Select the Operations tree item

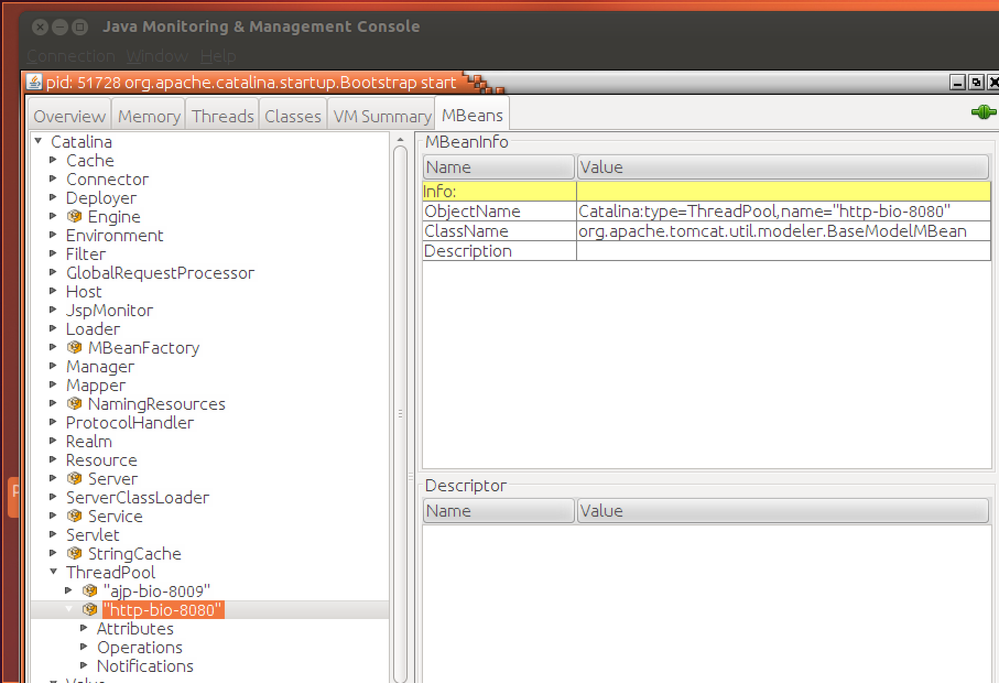coord(139,648)
